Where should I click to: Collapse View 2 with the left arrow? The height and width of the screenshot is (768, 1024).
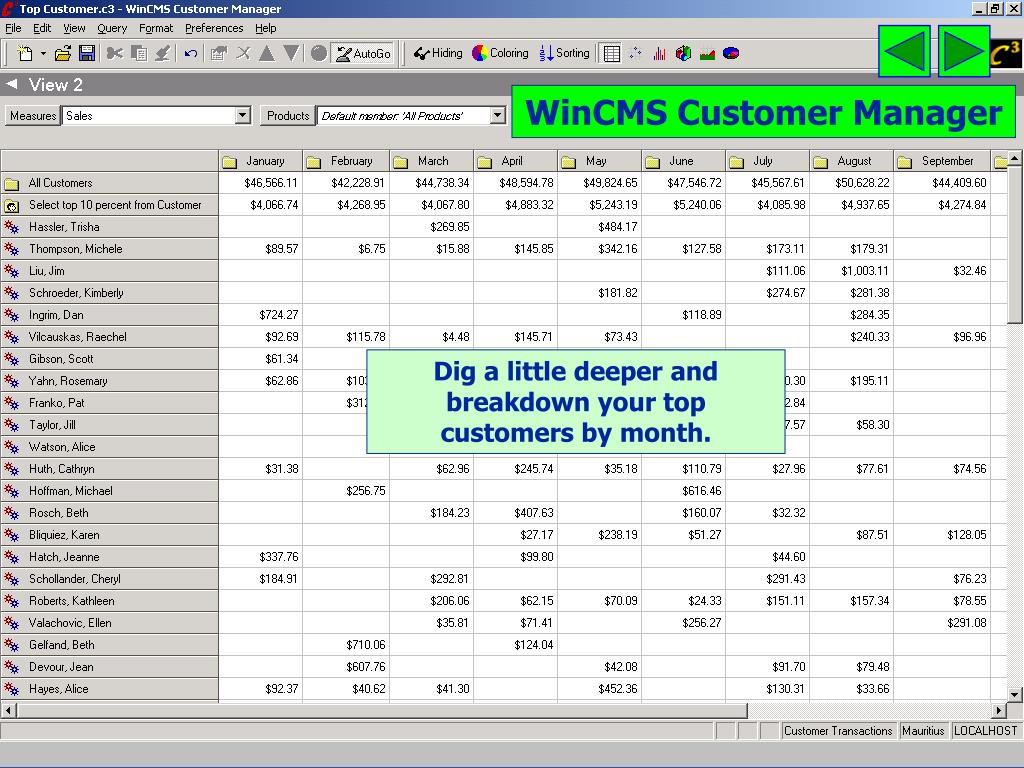pos(11,84)
